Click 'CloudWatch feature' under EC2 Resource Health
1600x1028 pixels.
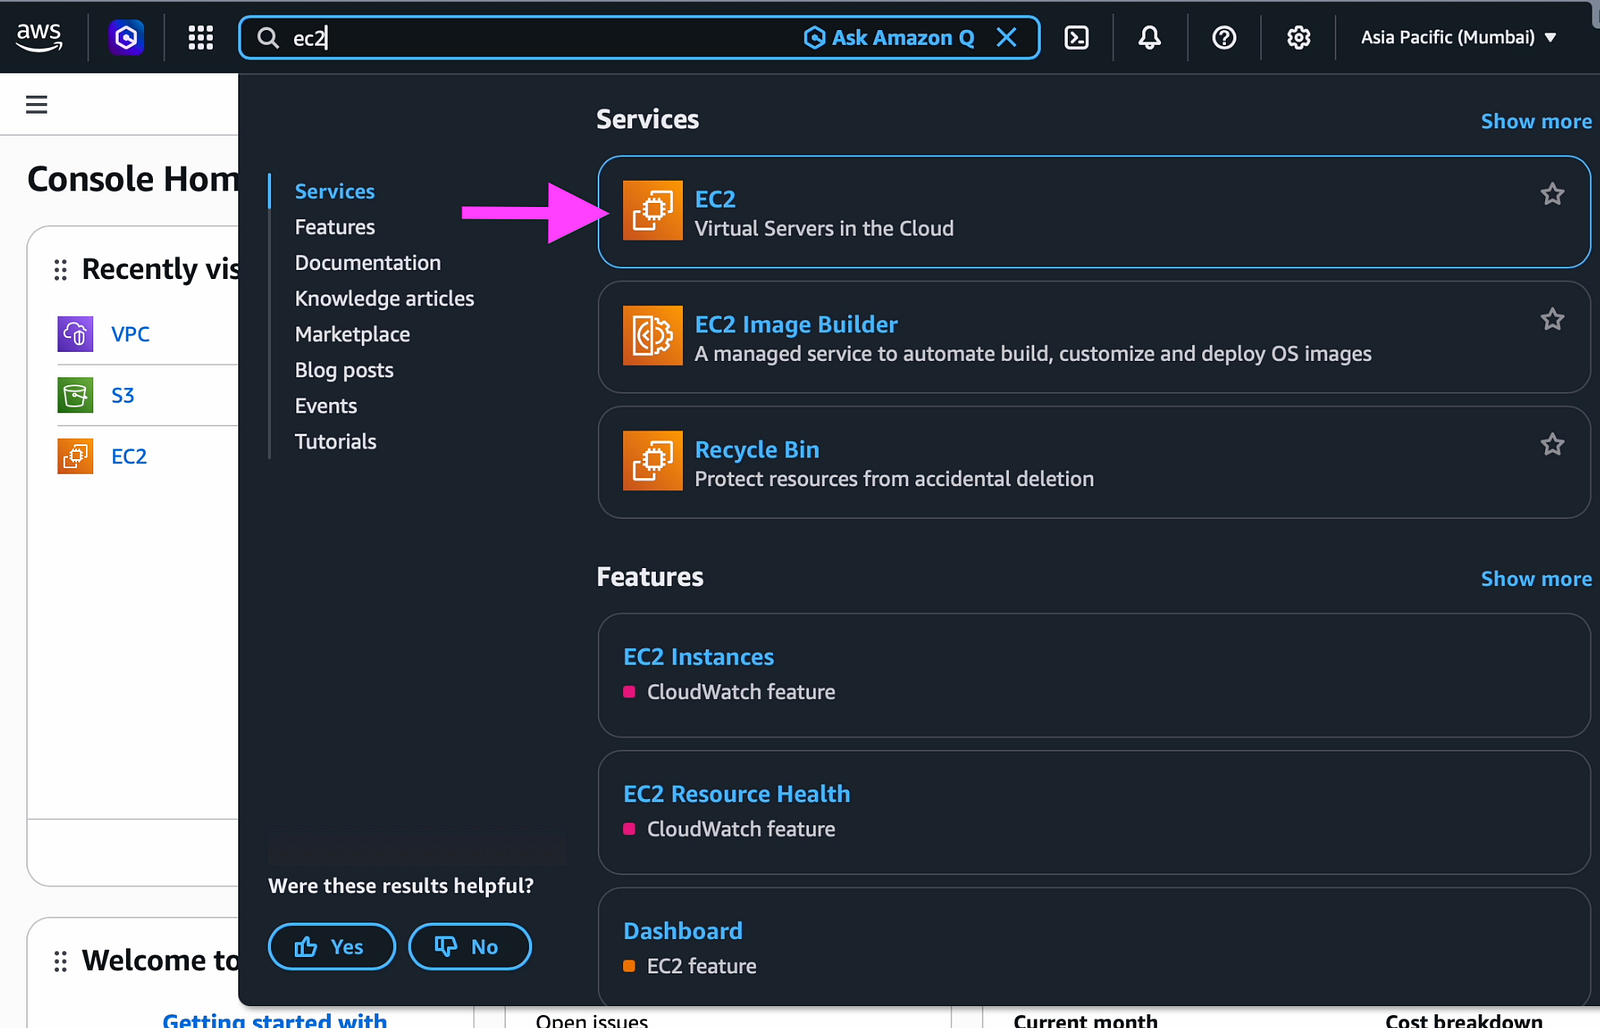coord(741,829)
